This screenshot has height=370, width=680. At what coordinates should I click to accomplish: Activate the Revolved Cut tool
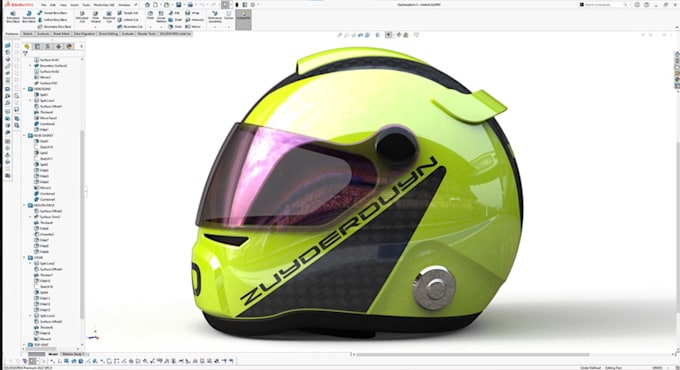point(109,17)
